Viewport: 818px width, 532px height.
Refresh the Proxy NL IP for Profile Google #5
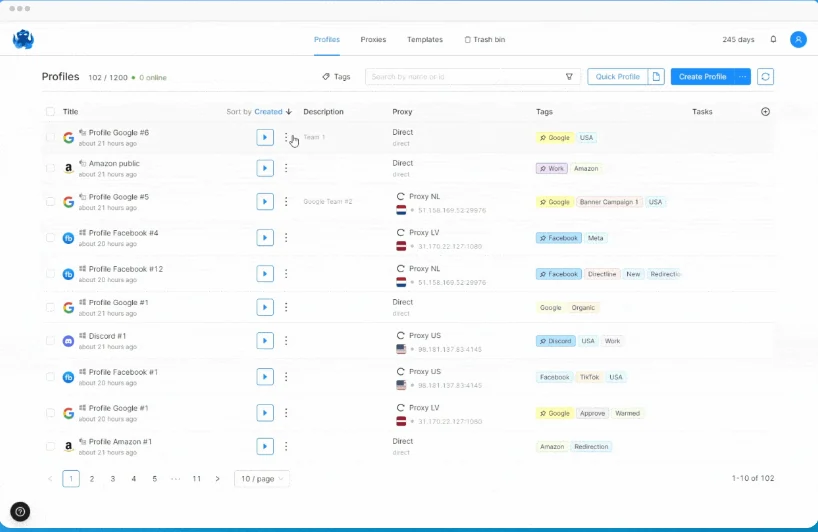coord(400,197)
